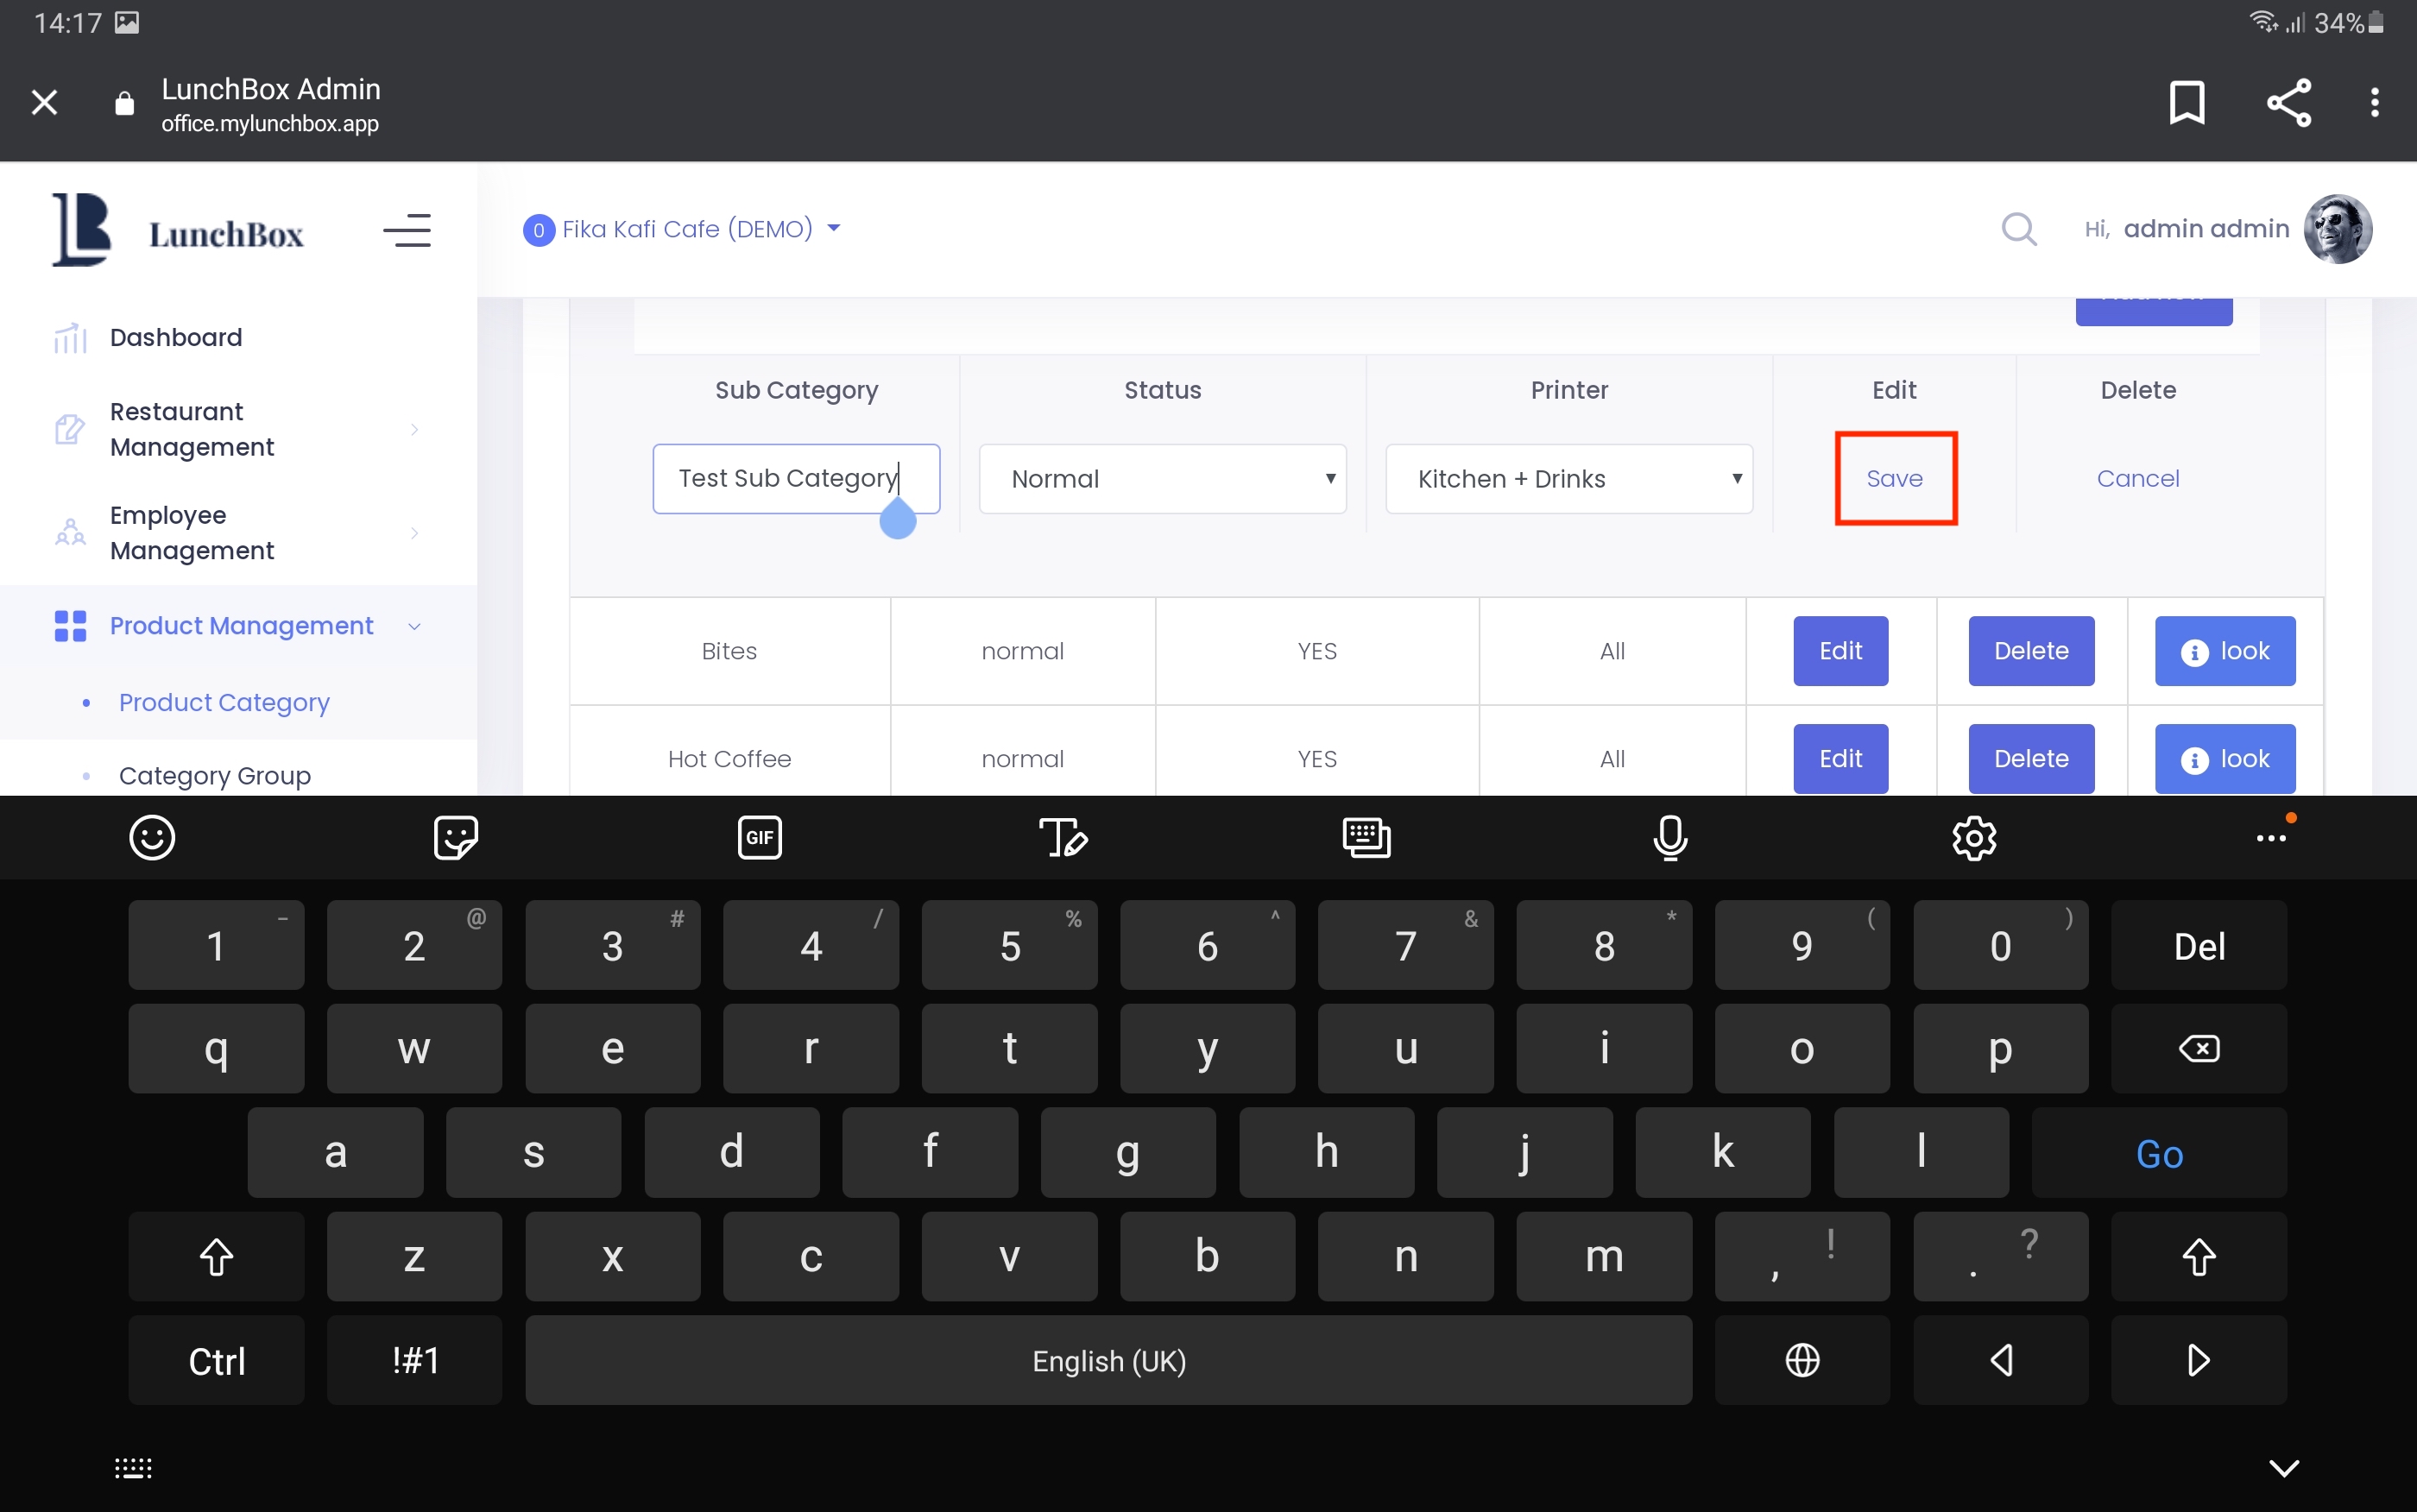Open the sticker icon on keyboard toolbar
The width and height of the screenshot is (2417, 1512).
[x=456, y=837]
